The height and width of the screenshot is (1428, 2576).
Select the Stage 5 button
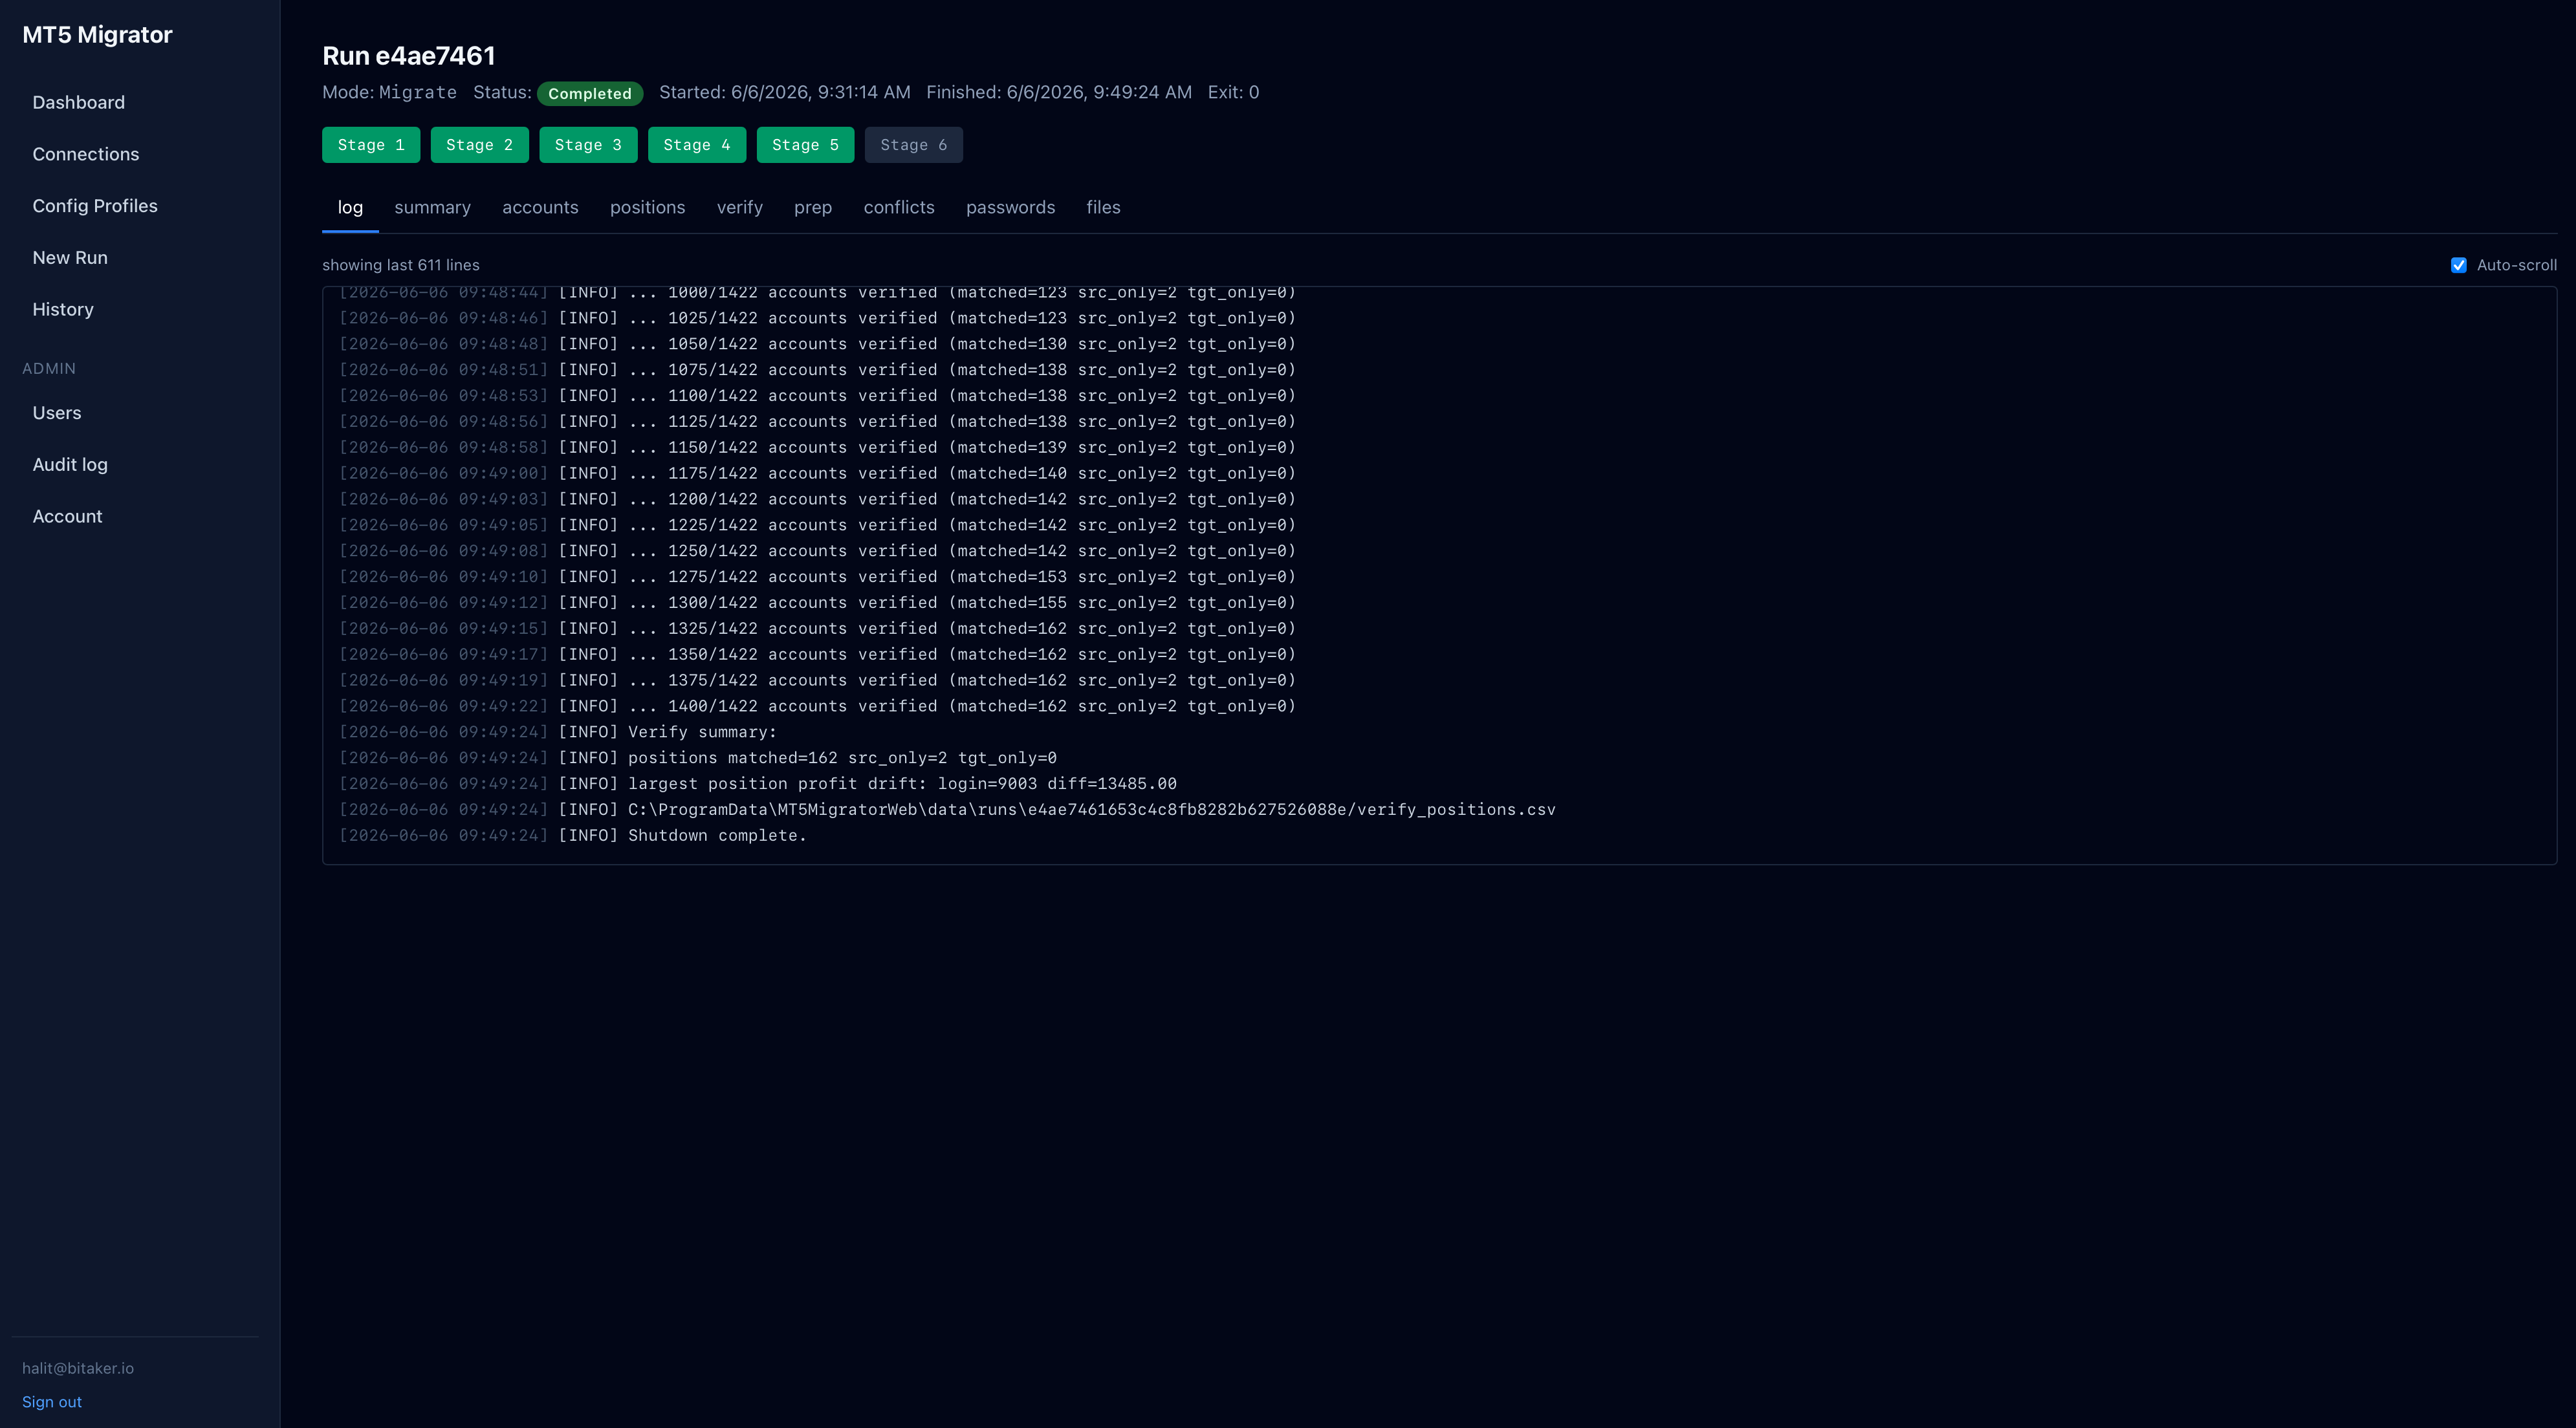coord(806,145)
